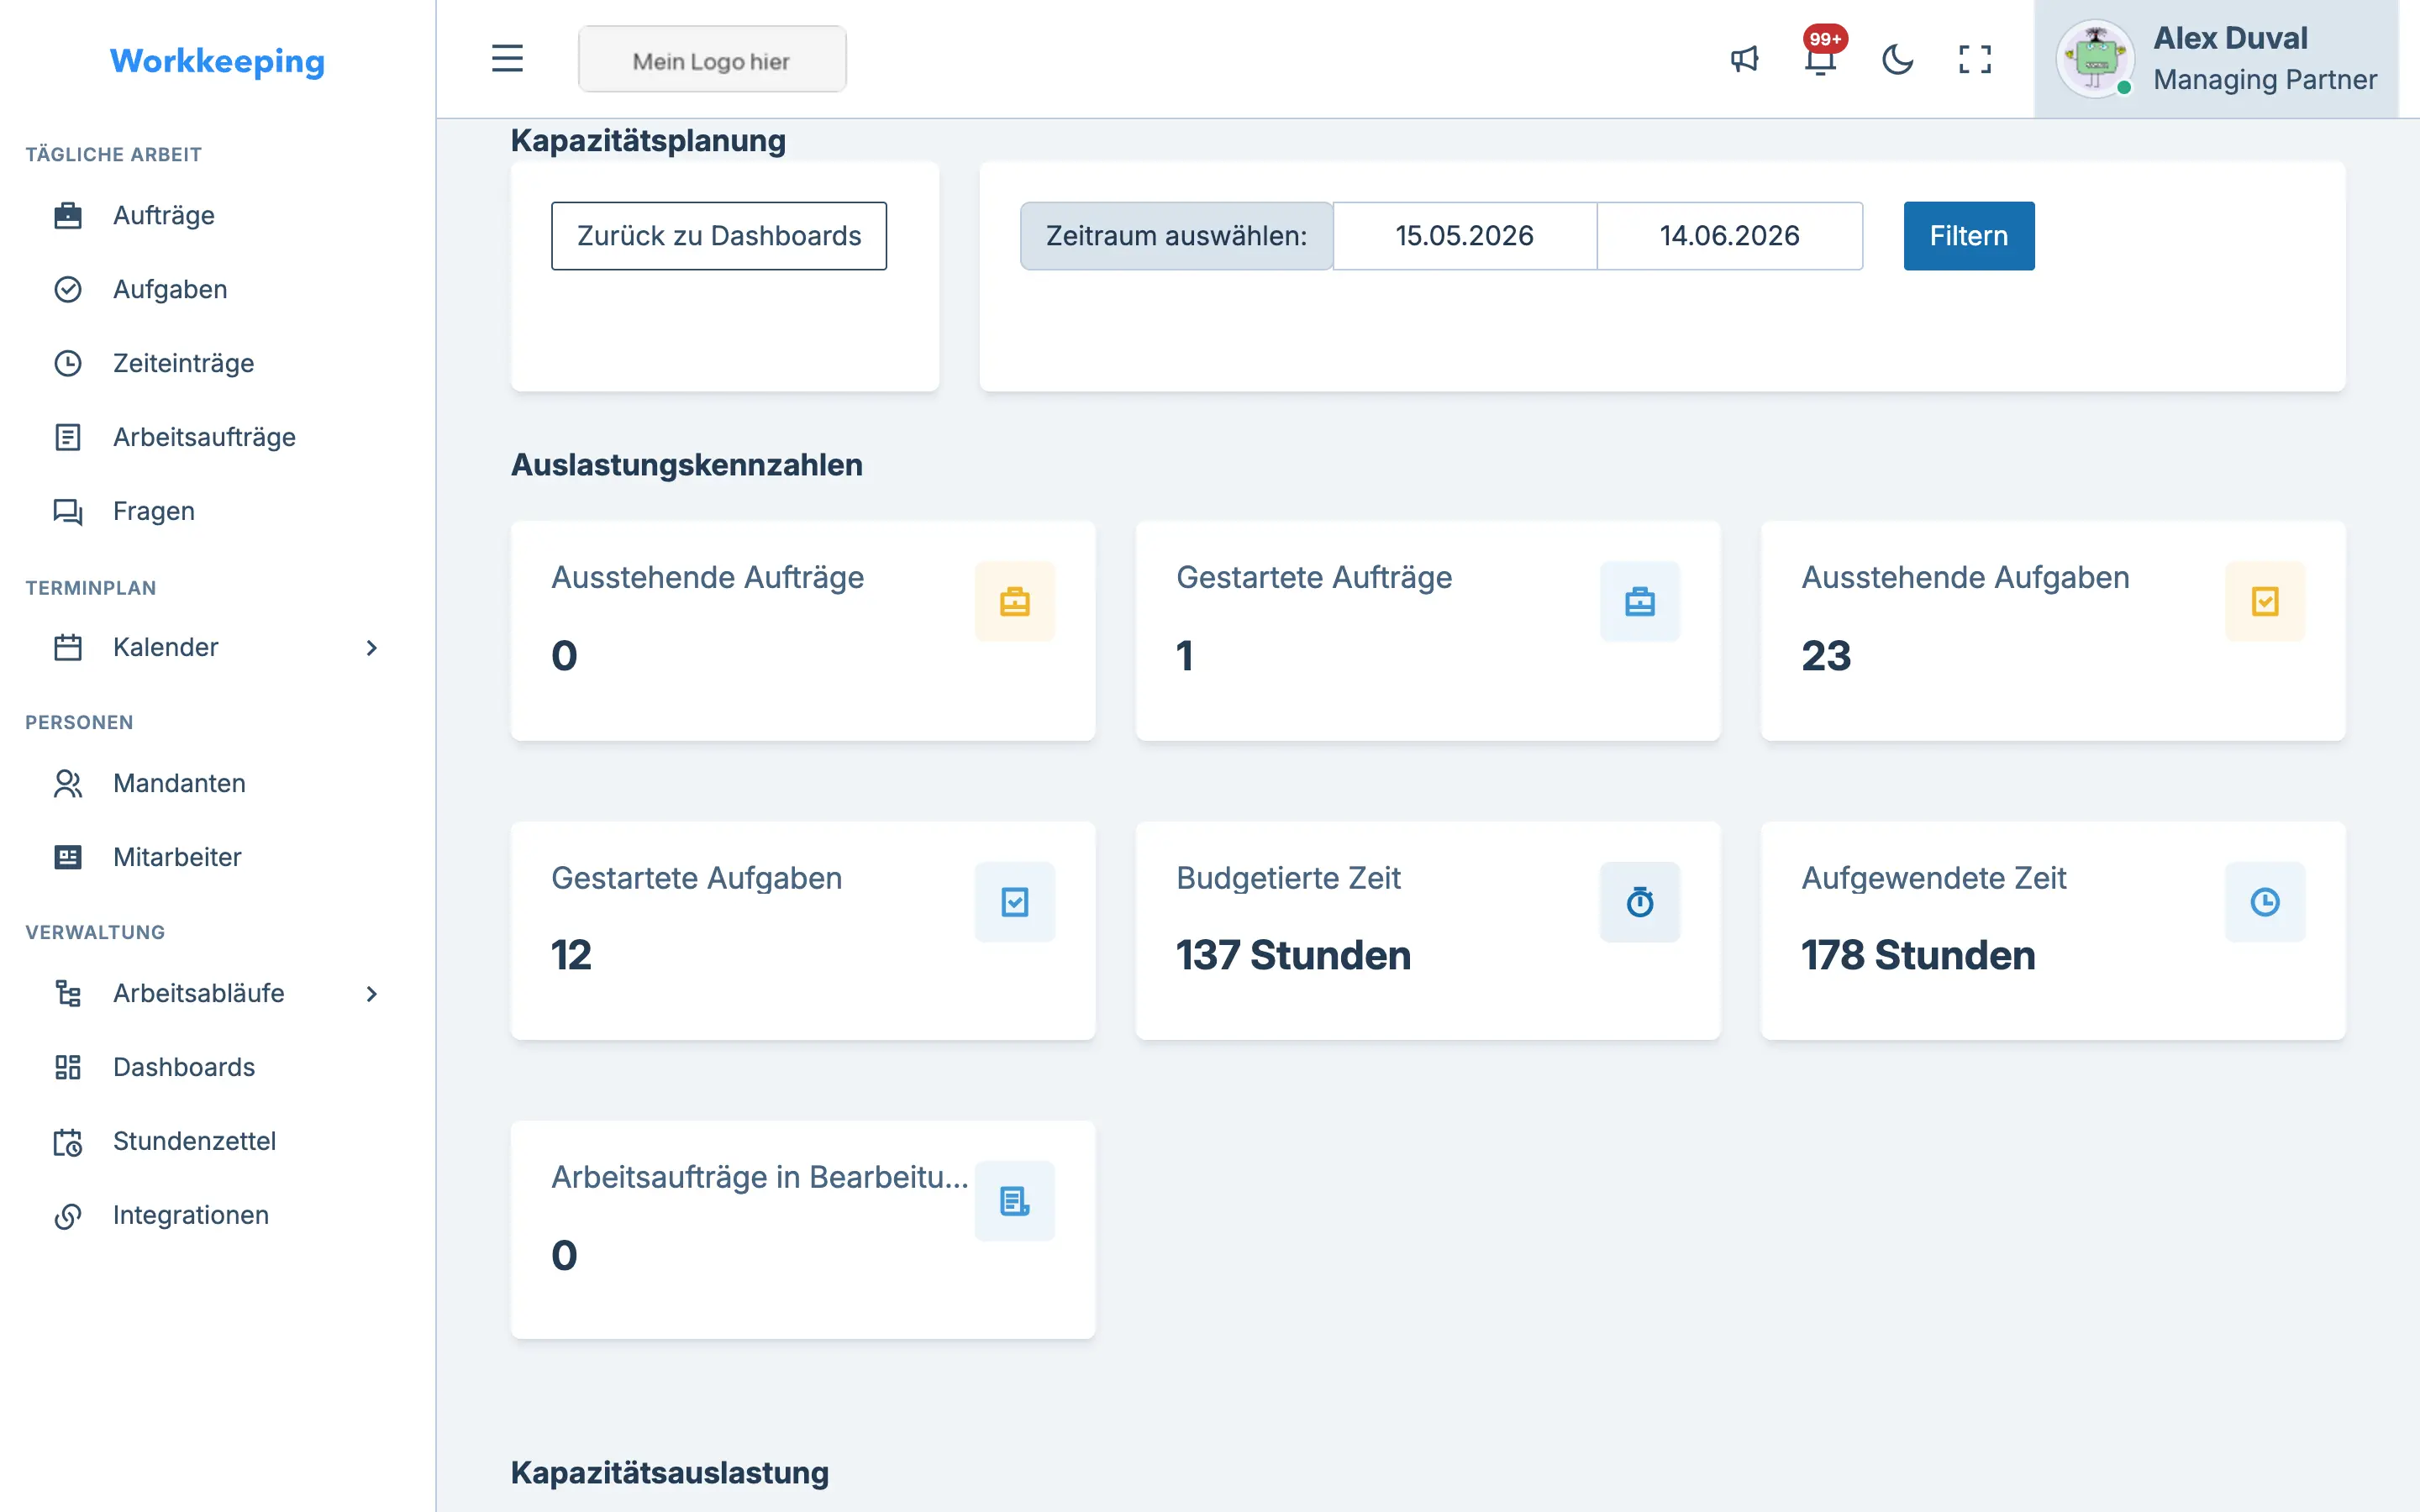
Task: Click Alex Duval's avatar
Action: (x=2095, y=59)
